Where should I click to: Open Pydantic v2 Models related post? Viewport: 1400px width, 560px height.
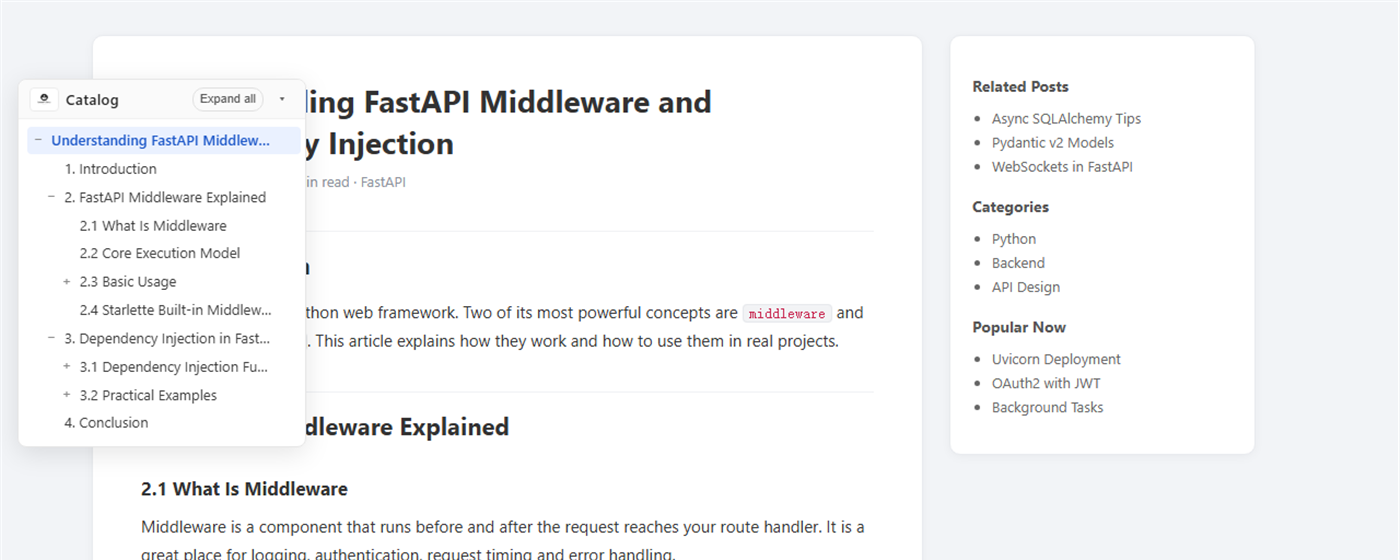click(x=1053, y=143)
